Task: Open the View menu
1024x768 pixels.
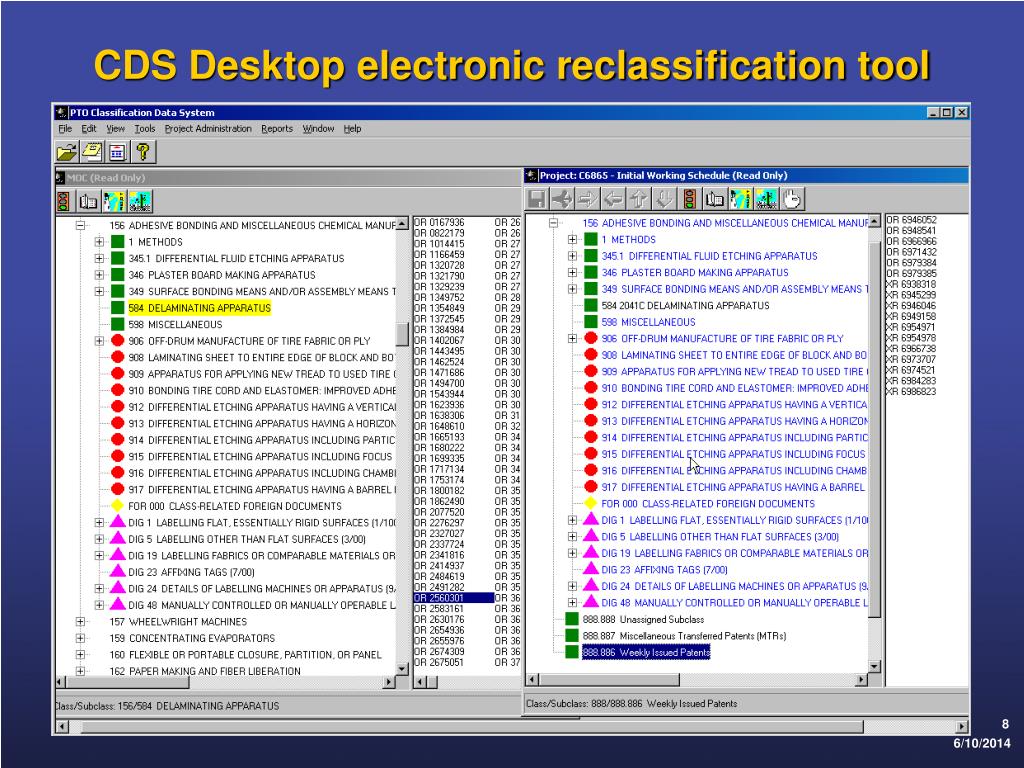Action: [x=116, y=129]
